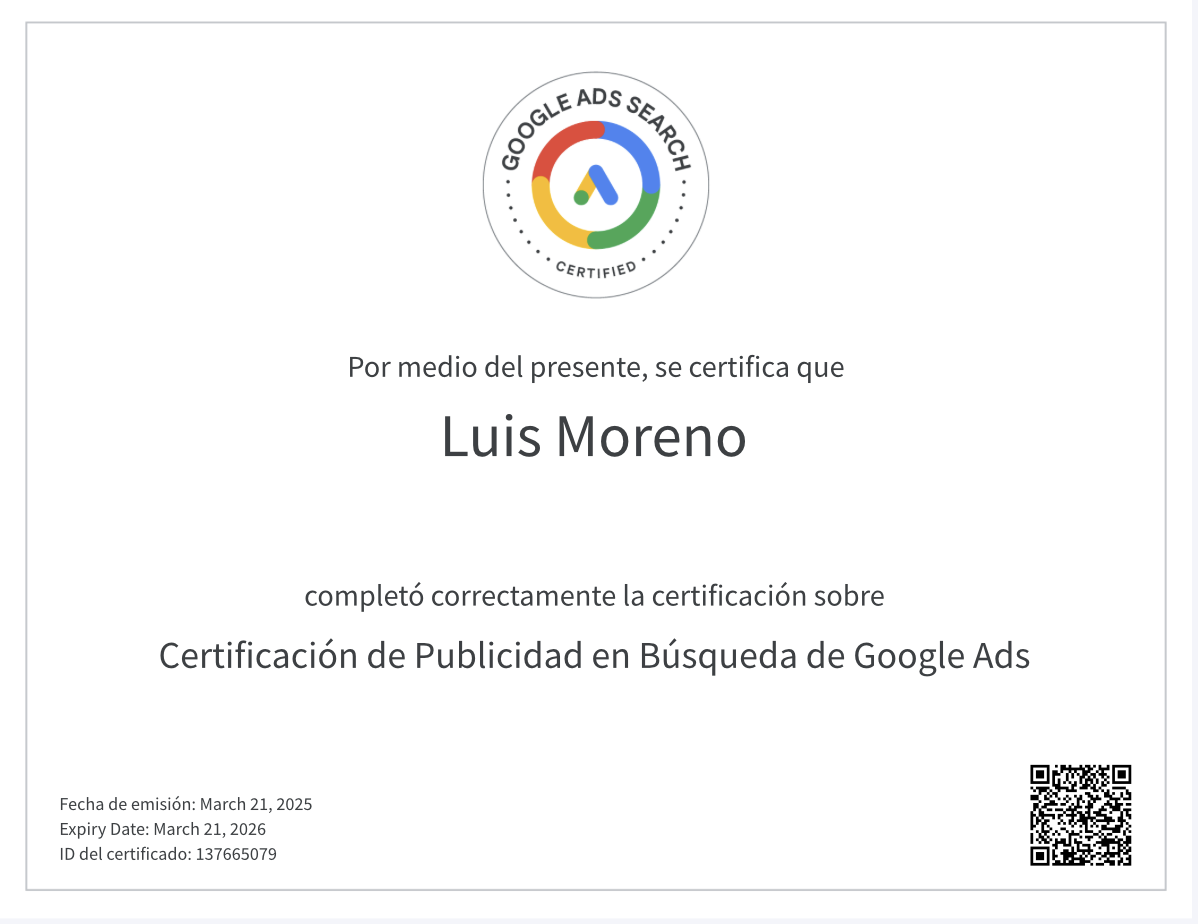Click the QR code on the certificate

point(1081,815)
